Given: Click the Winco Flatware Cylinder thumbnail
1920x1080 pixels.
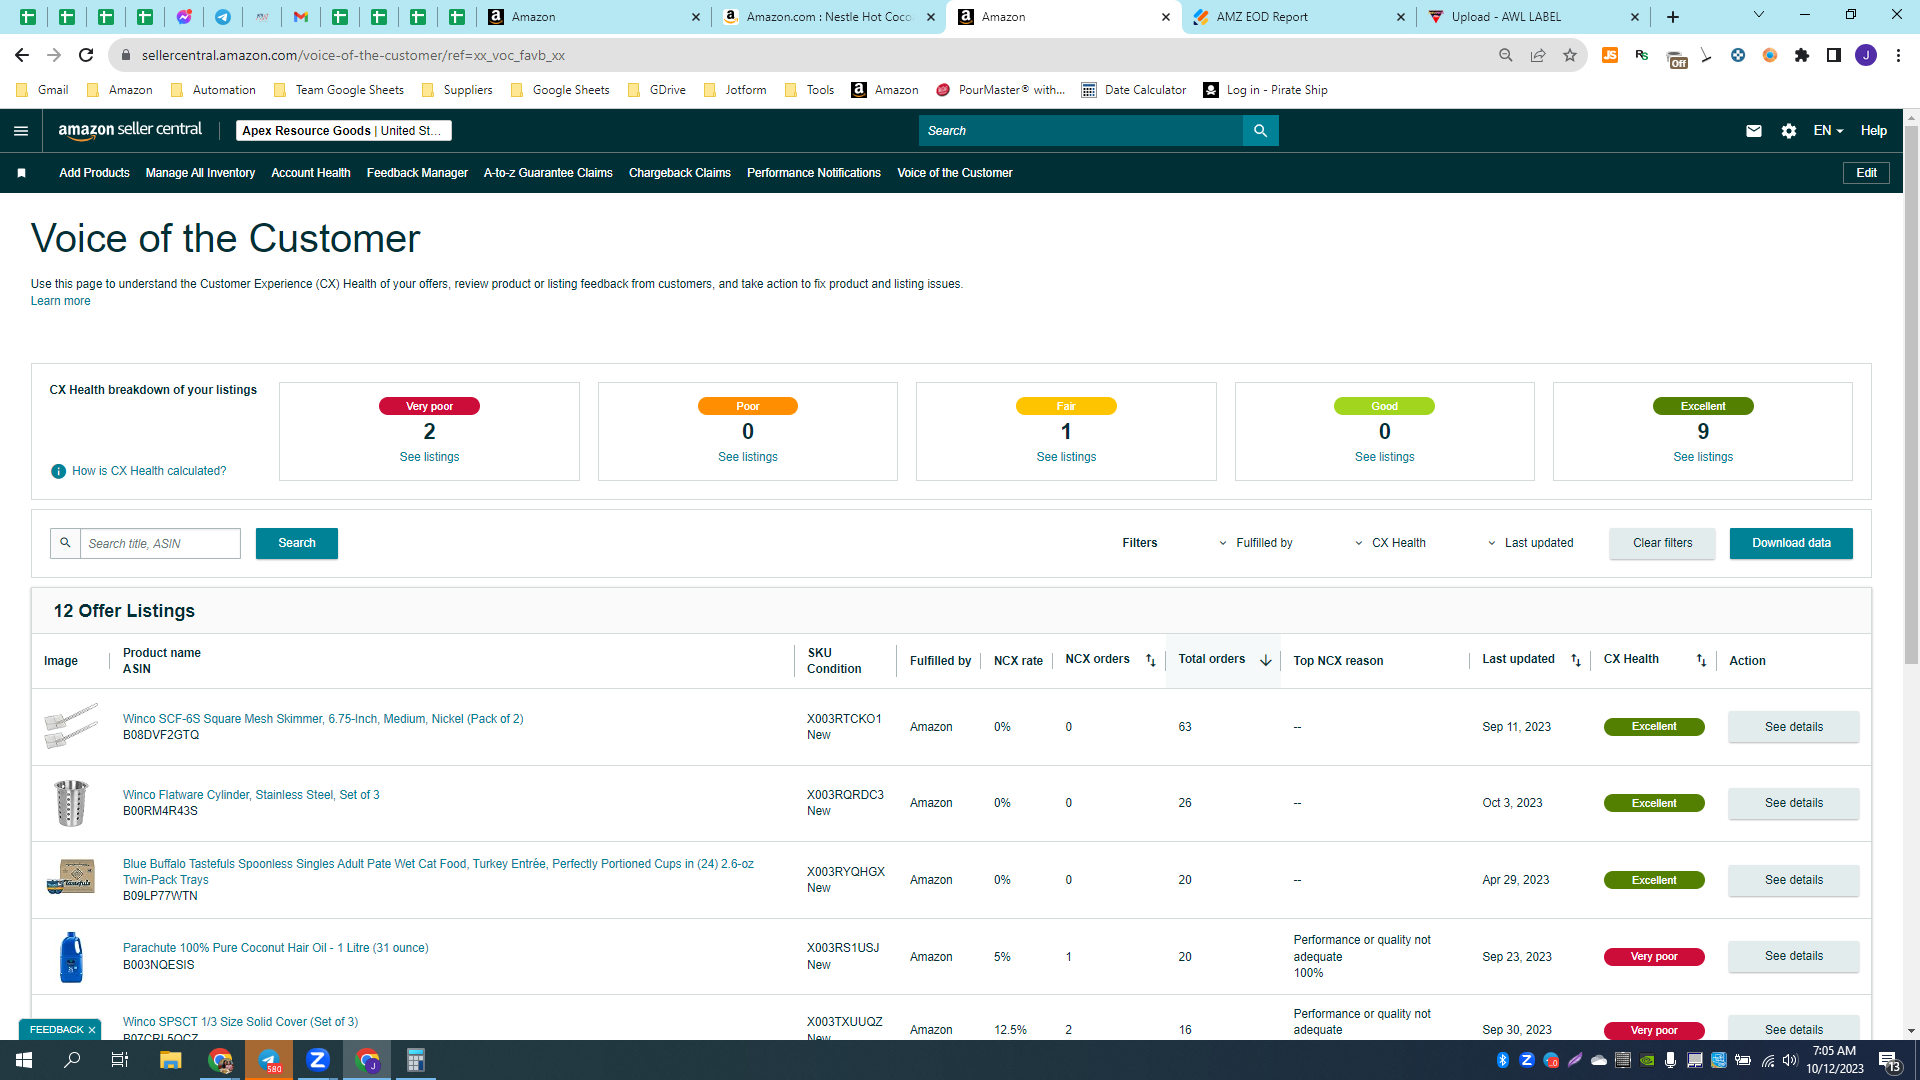Looking at the screenshot, I should [x=71, y=803].
